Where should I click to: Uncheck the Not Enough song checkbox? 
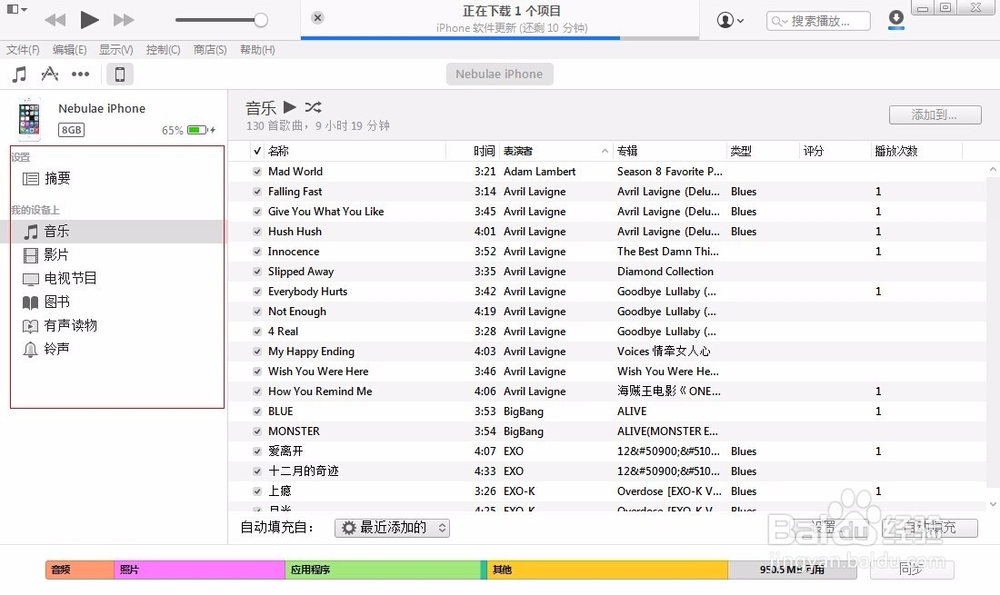click(x=257, y=311)
